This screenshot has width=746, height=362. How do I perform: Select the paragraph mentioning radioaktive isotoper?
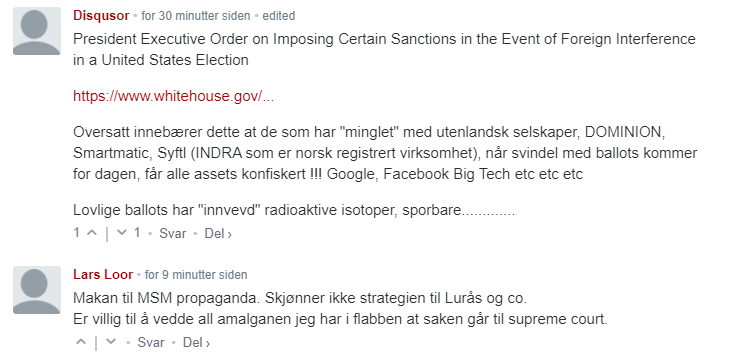coord(294,210)
